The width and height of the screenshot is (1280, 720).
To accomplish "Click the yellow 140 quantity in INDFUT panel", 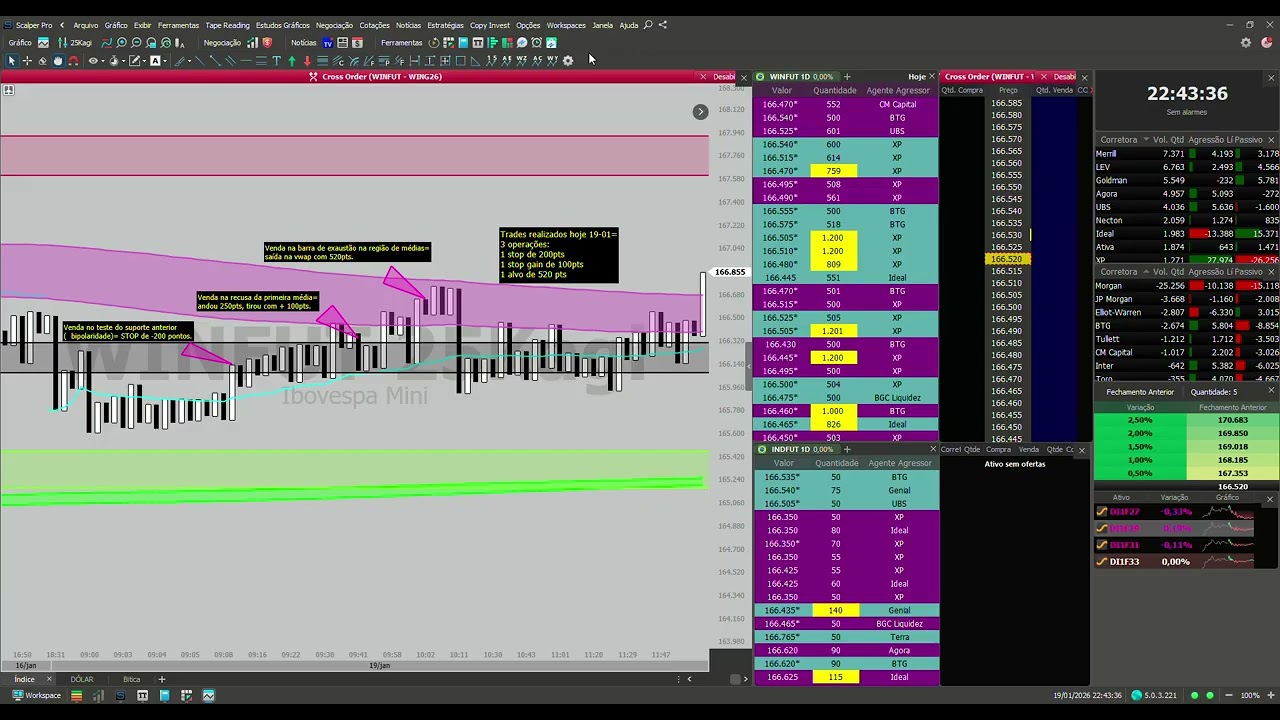I will coord(834,610).
